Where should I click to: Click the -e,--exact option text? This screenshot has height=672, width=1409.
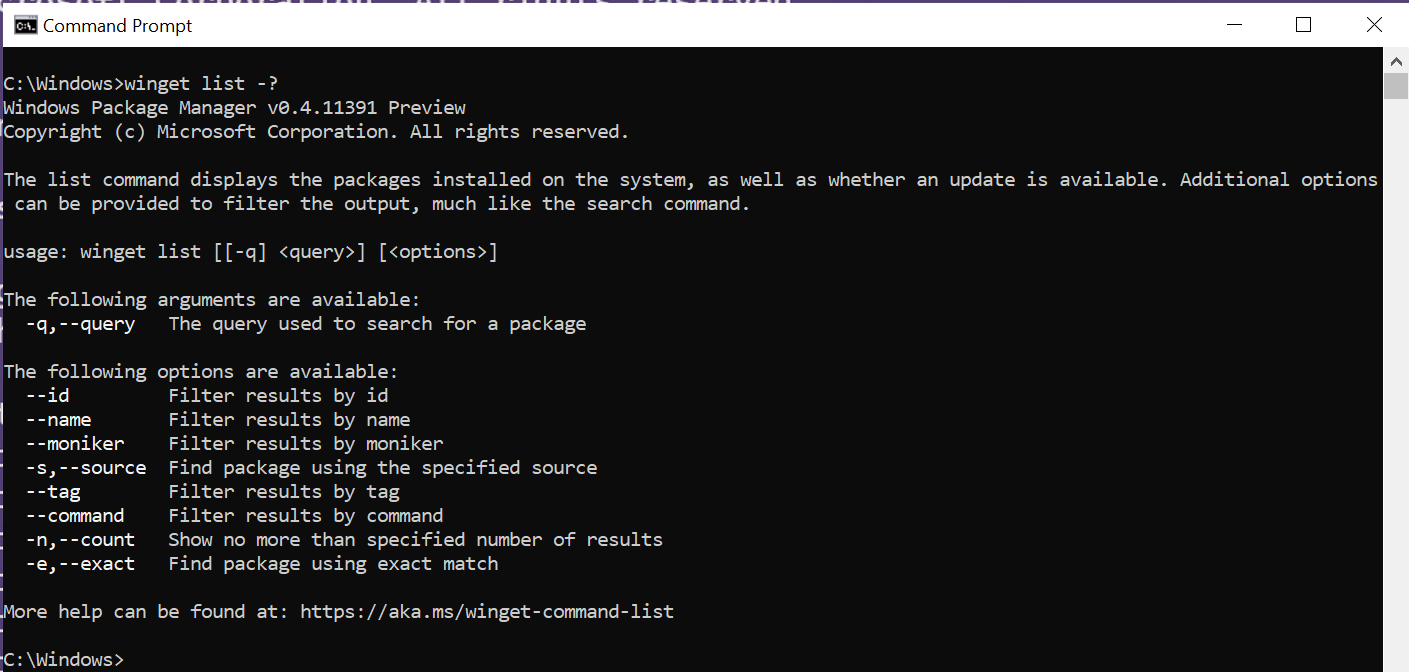(80, 563)
